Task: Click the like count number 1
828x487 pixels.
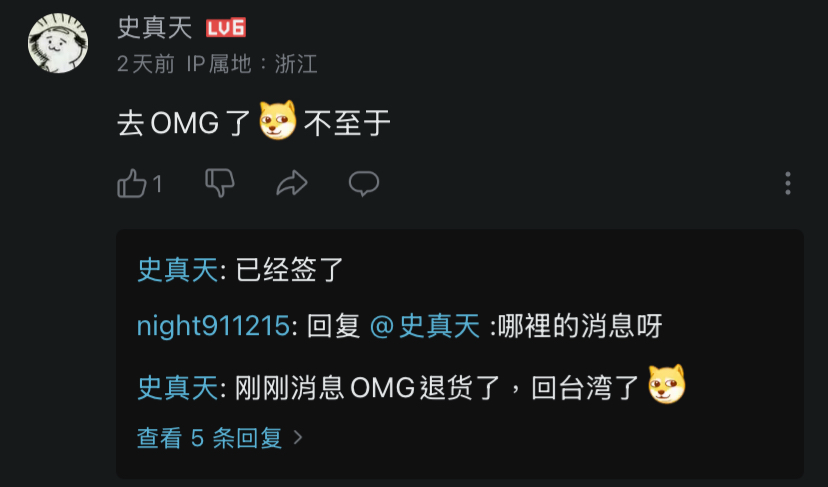Action: pos(157,184)
